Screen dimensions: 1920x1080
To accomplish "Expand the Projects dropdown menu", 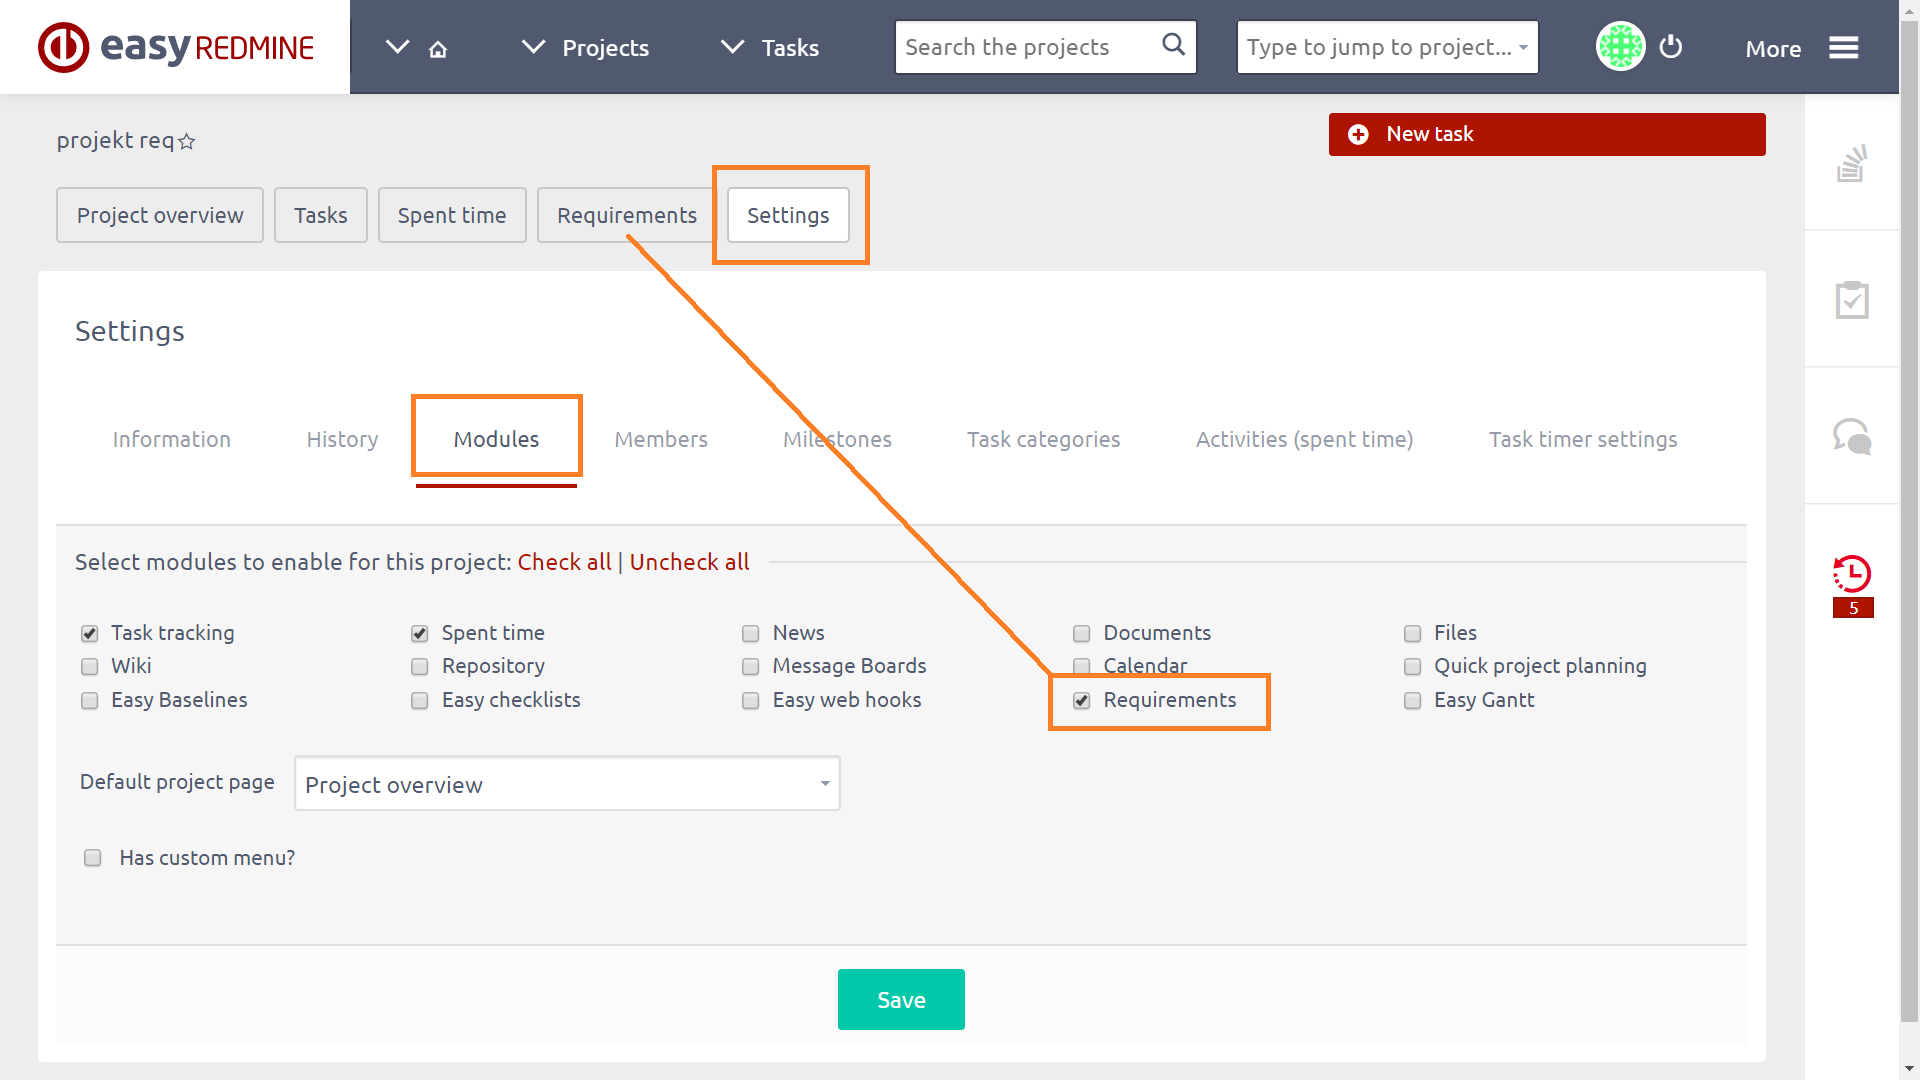I will (x=586, y=48).
